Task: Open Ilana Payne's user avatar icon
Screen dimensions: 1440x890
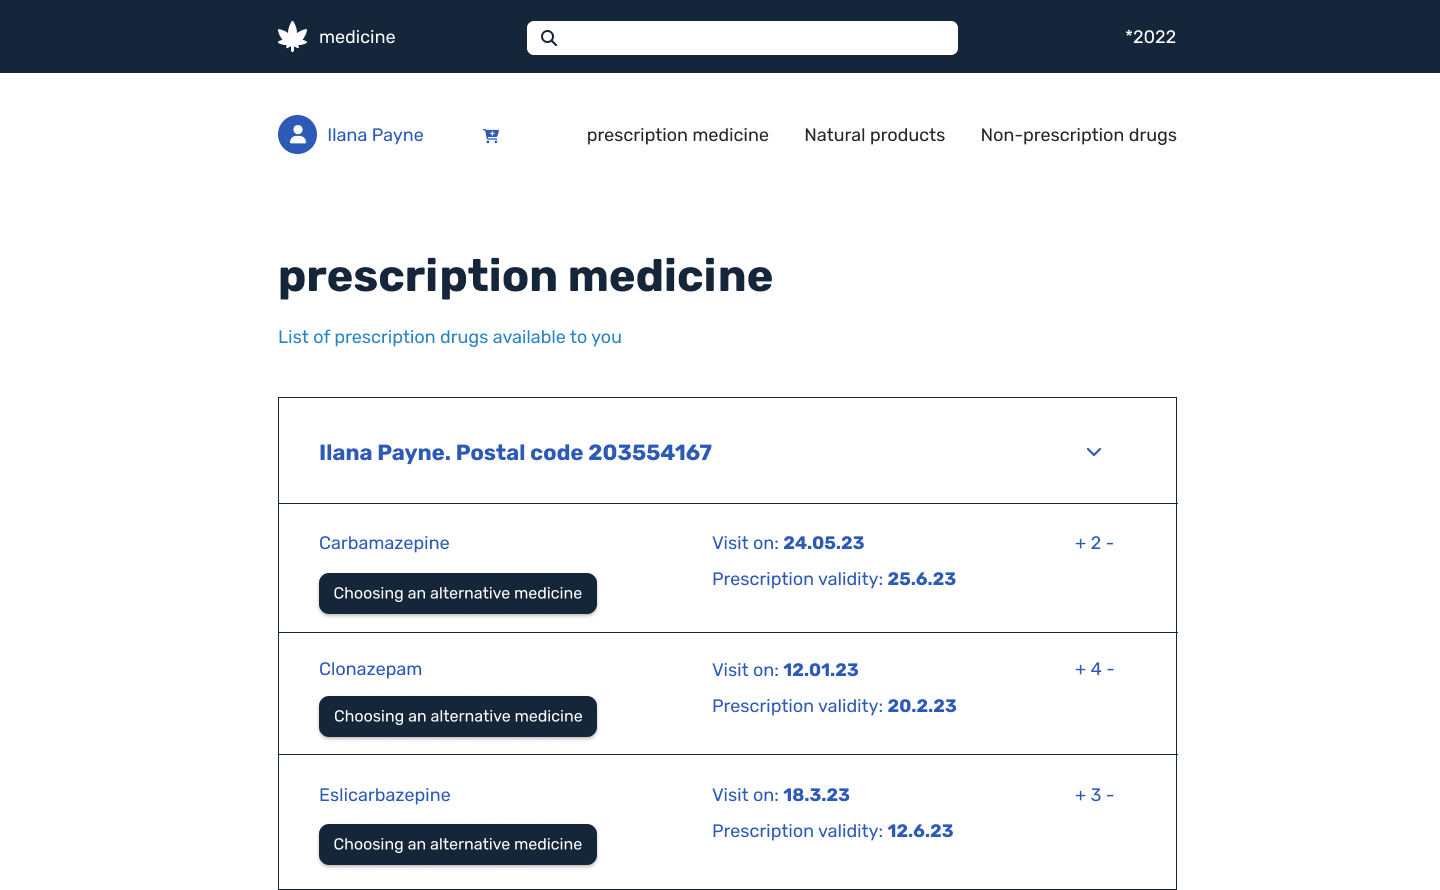Action: coord(297,135)
